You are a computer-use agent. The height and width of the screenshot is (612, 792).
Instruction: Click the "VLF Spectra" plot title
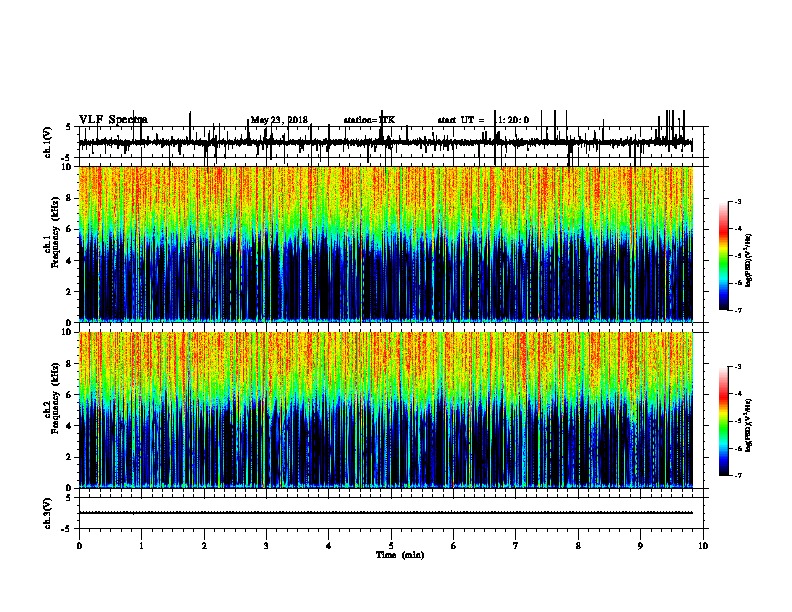(x=113, y=119)
